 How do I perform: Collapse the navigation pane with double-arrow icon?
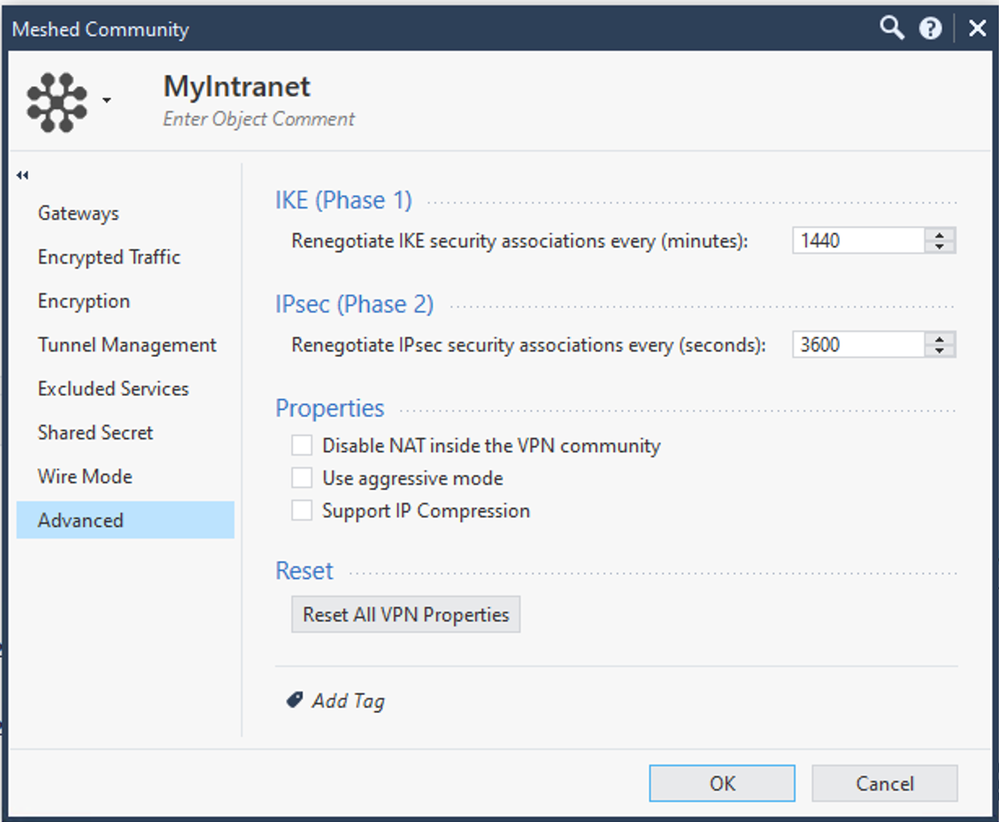pyautogui.click(x=22, y=175)
